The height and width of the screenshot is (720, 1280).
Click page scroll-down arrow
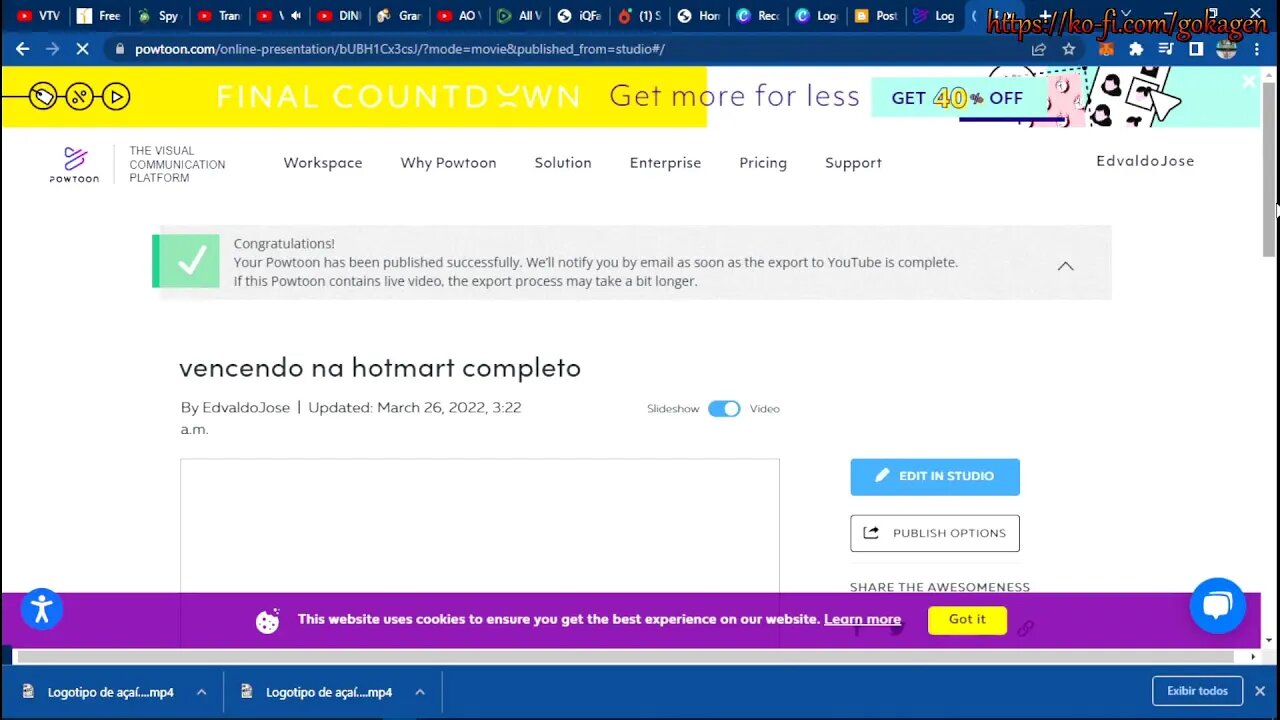pyautogui.click(x=1269, y=640)
